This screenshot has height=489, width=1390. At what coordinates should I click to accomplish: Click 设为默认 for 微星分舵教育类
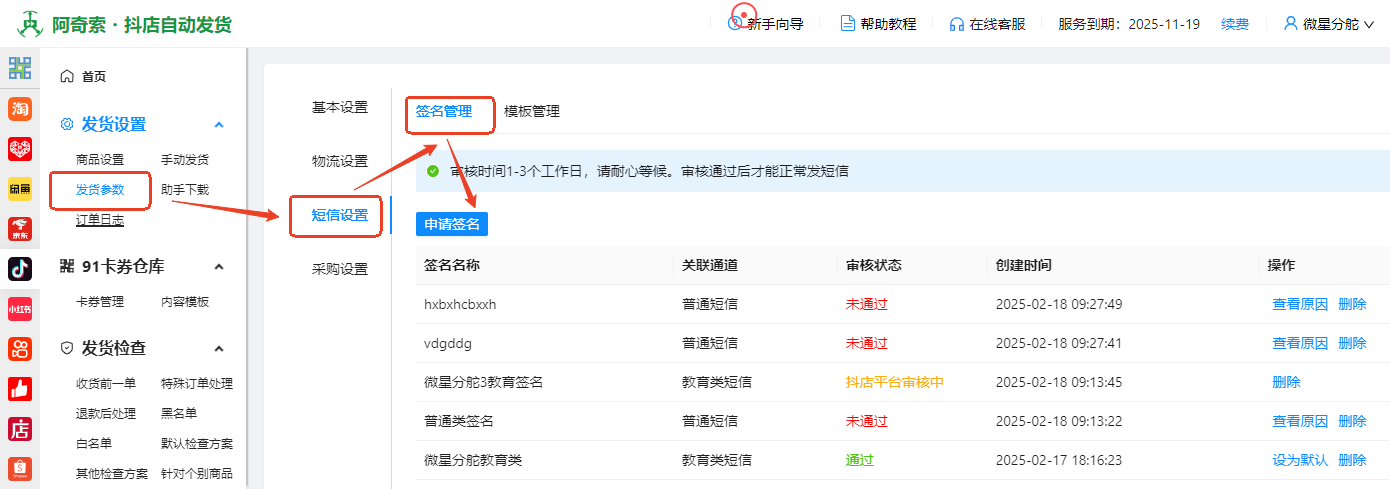coord(1300,460)
